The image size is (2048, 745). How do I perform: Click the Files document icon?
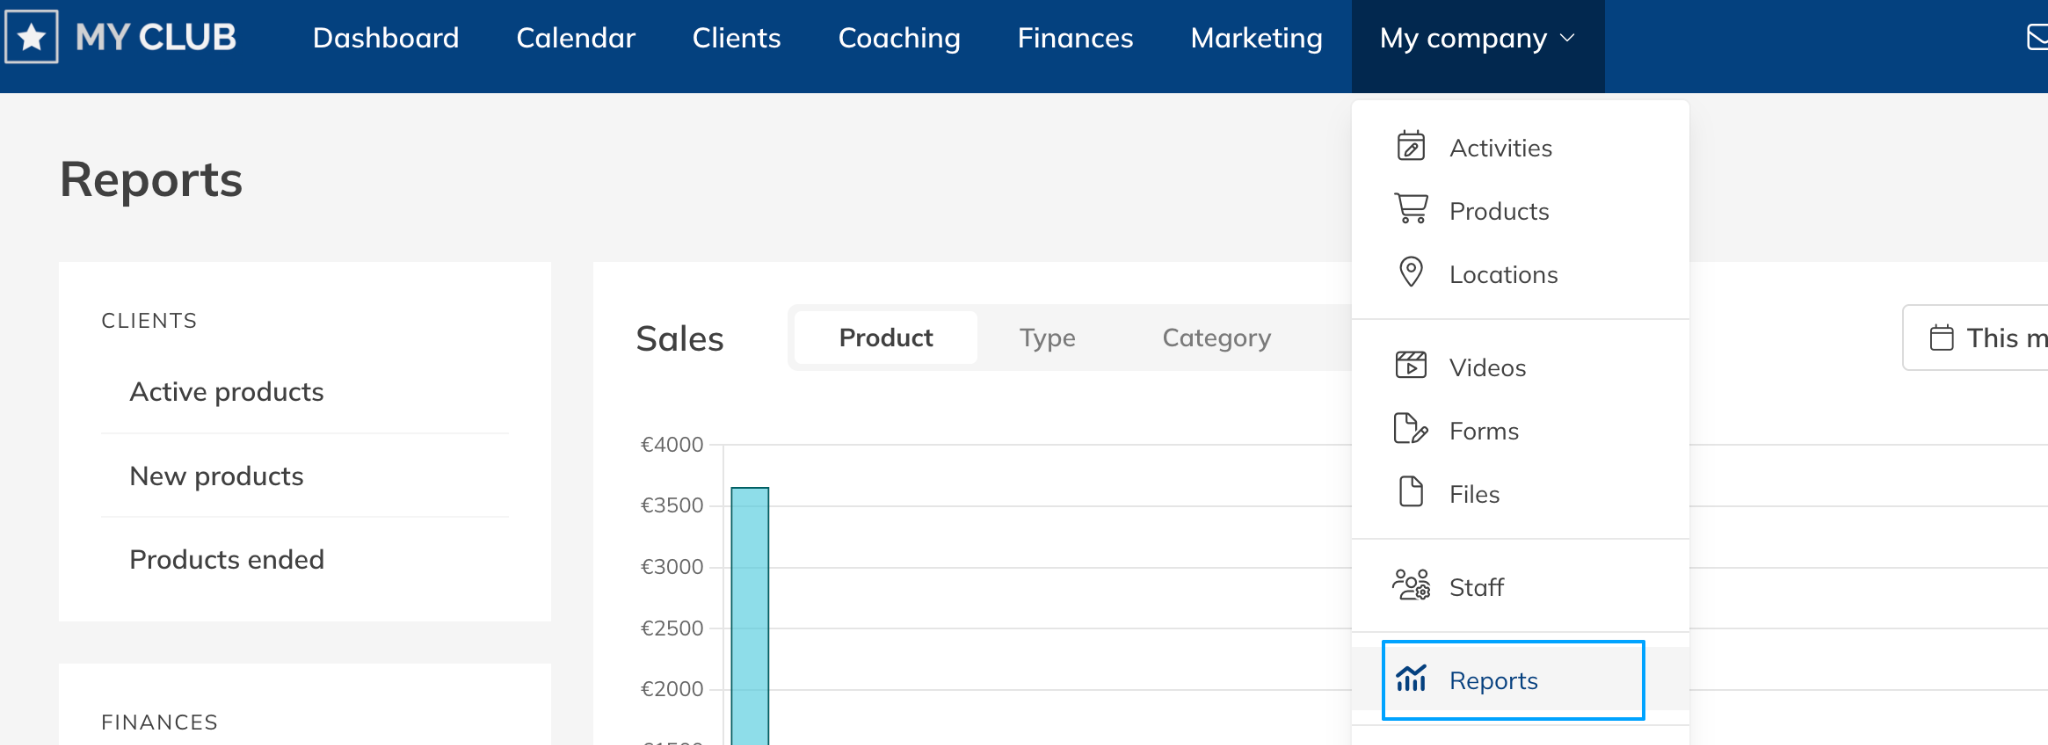(x=1410, y=493)
